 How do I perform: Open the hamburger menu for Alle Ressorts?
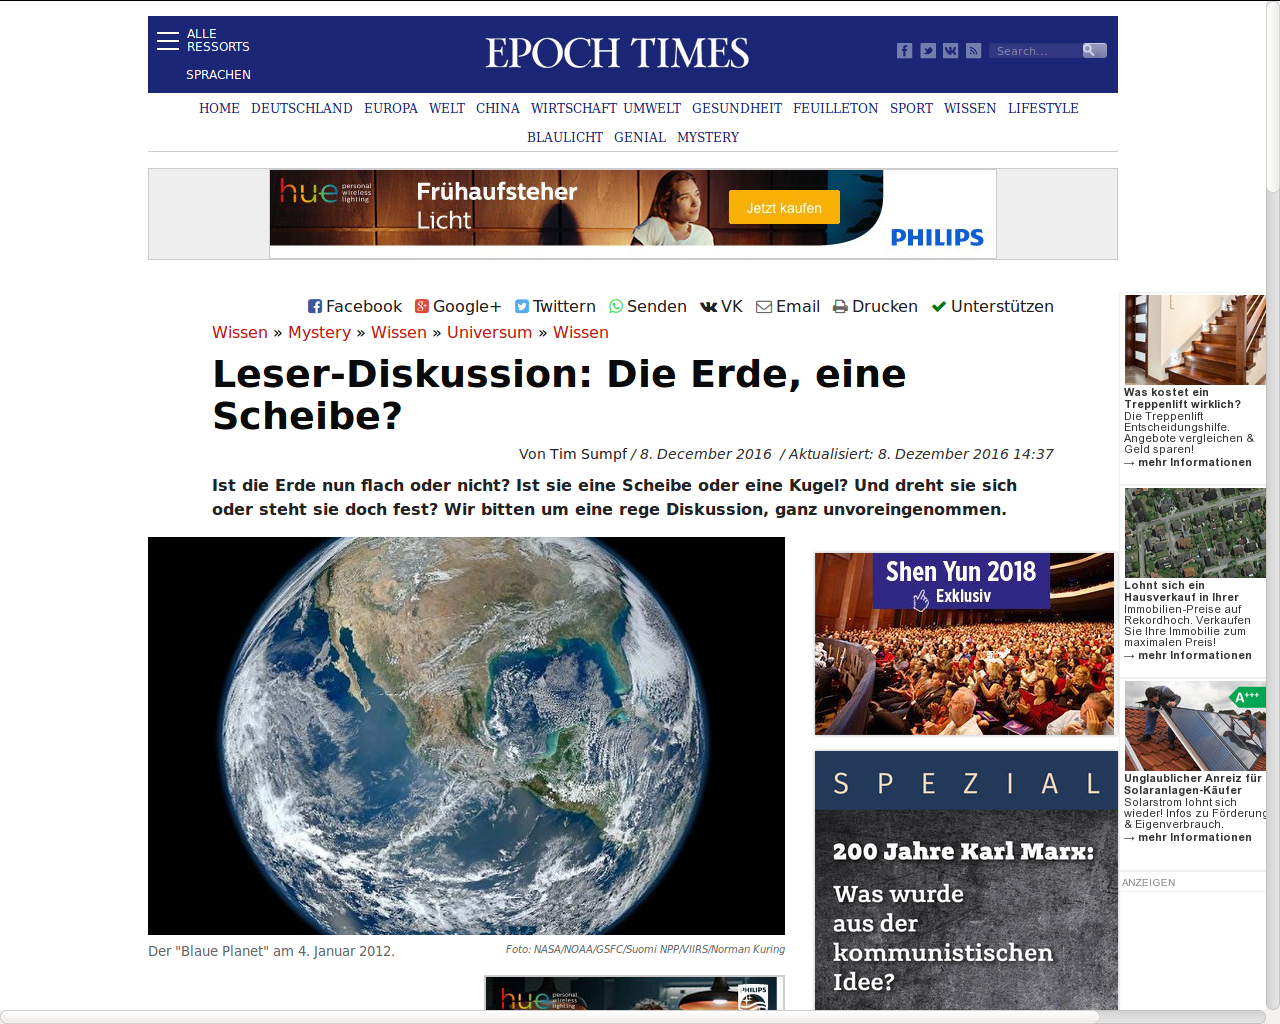[x=168, y=40]
